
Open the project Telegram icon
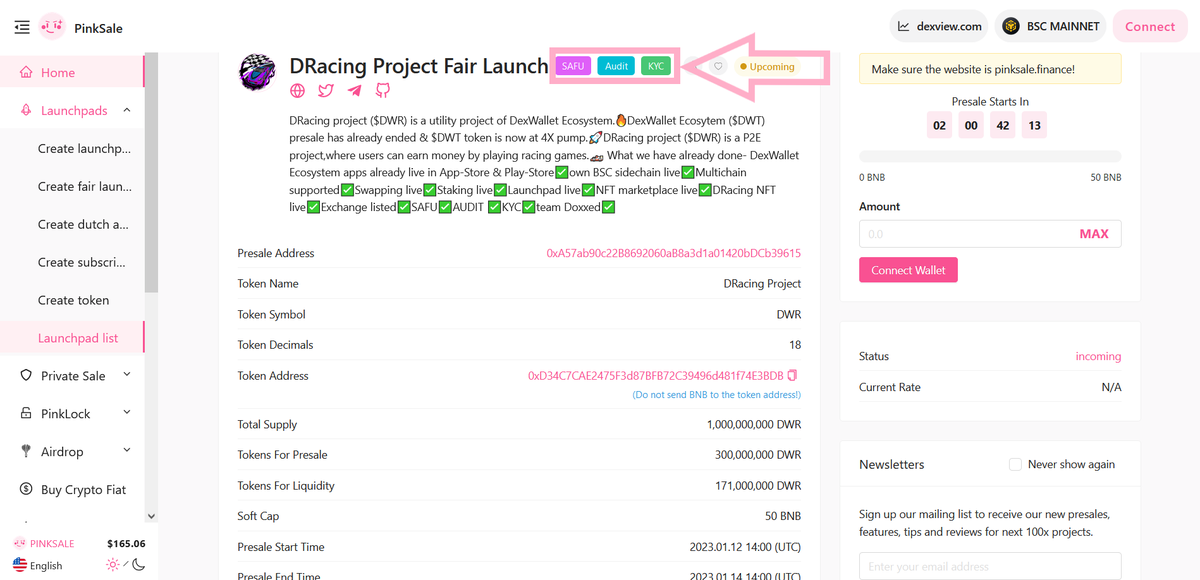354,91
